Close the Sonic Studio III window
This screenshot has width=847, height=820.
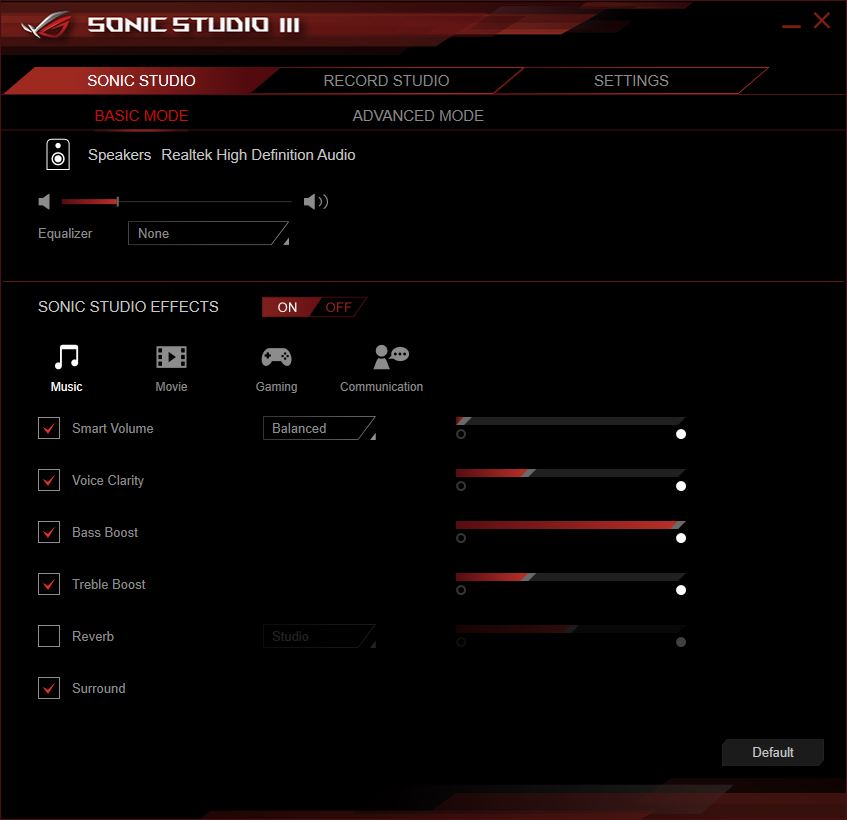(x=822, y=21)
